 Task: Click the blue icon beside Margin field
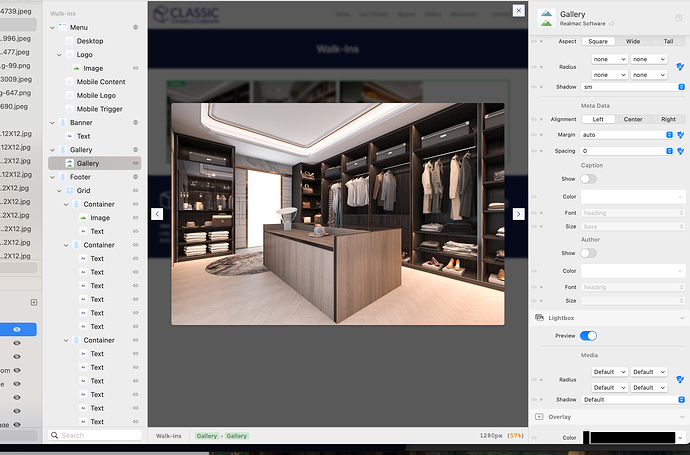(680, 135)
